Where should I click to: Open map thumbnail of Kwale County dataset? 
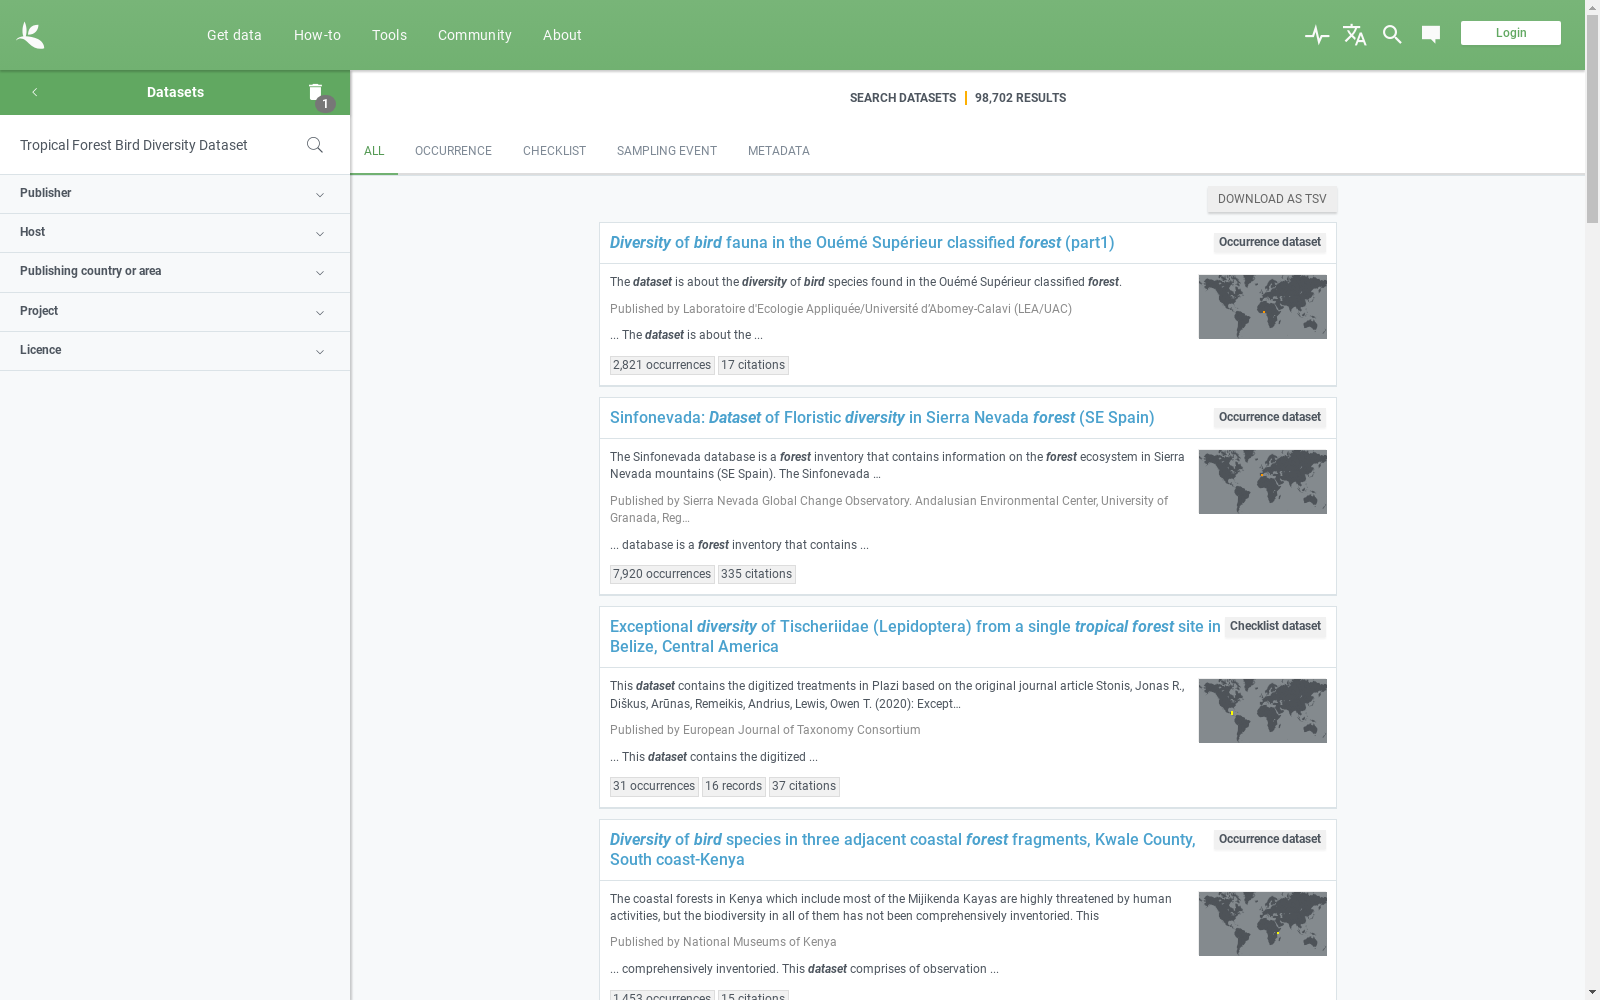coord(1263,924)
